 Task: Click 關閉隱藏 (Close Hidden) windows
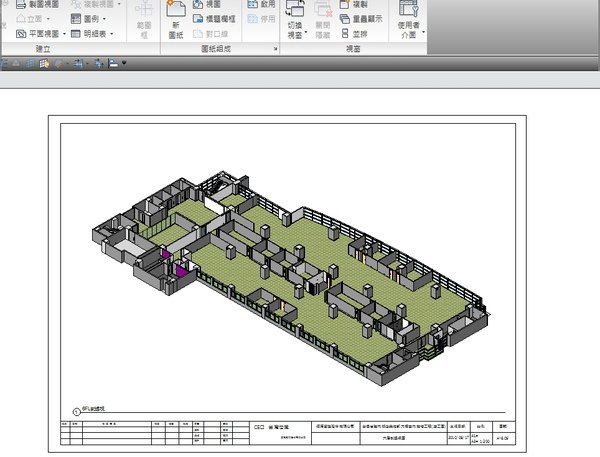tap(323, 20)
